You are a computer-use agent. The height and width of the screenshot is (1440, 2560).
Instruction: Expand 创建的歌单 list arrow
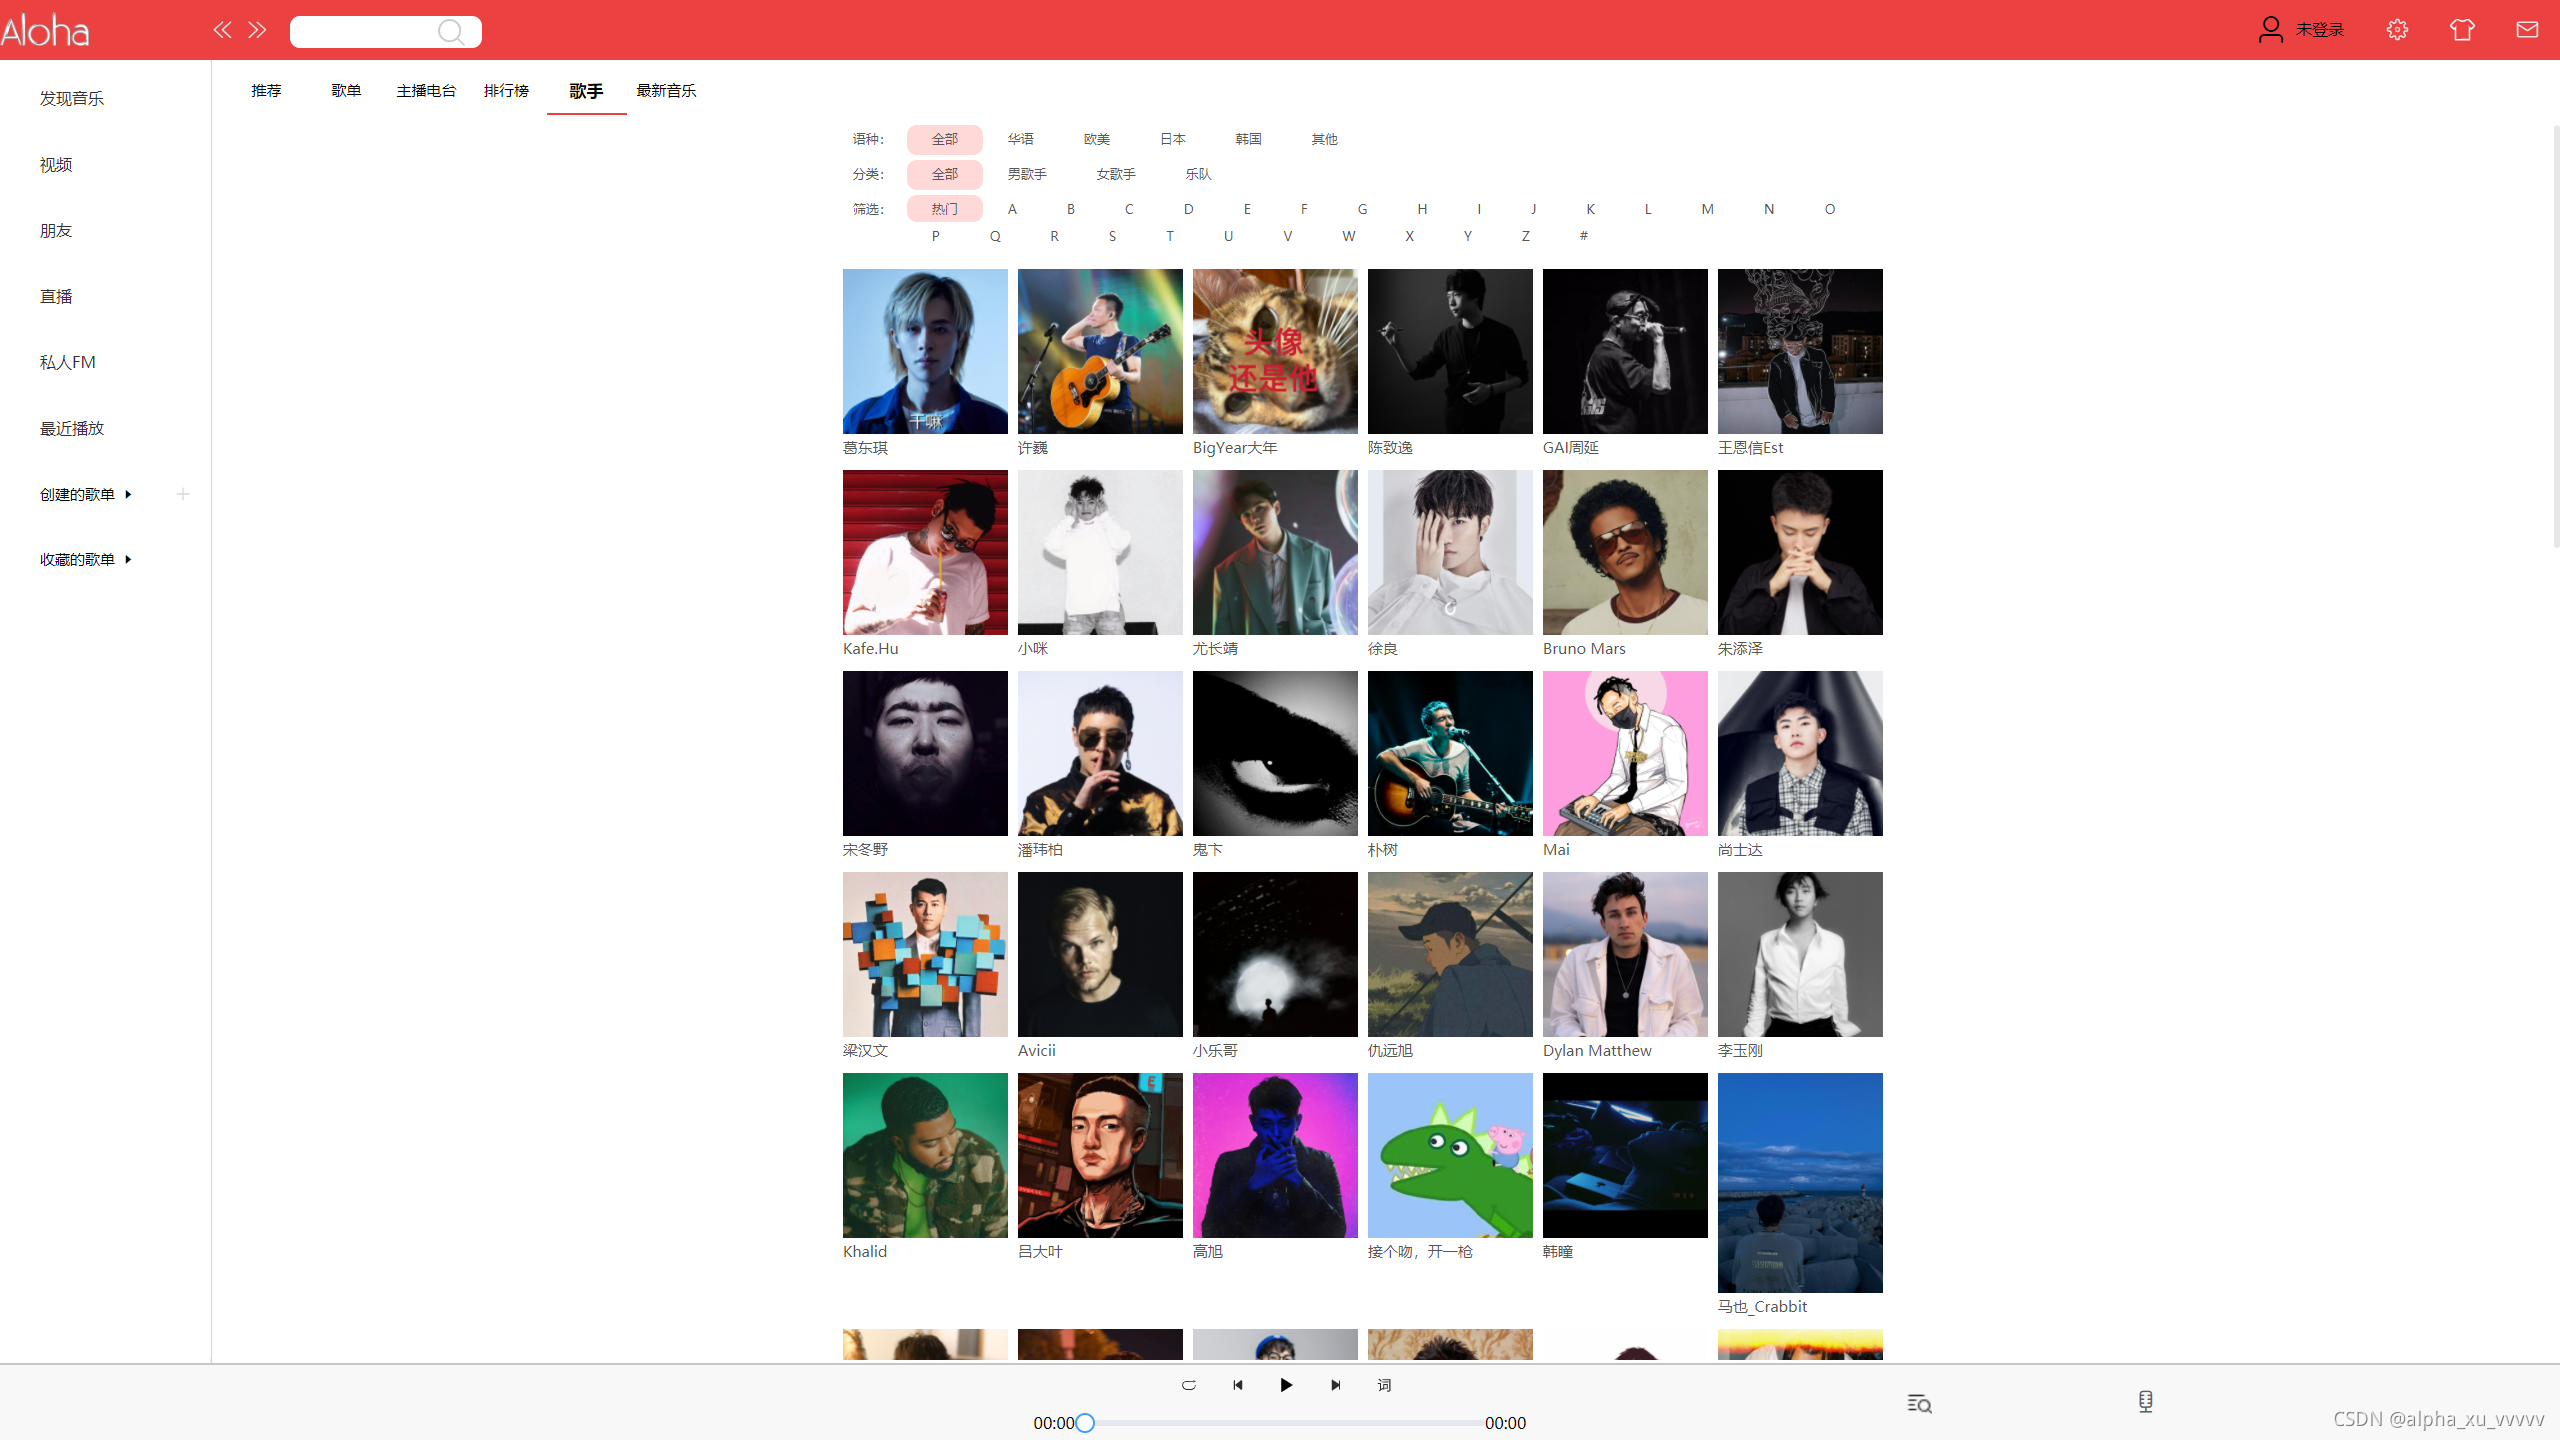click(x=128, y=494)
